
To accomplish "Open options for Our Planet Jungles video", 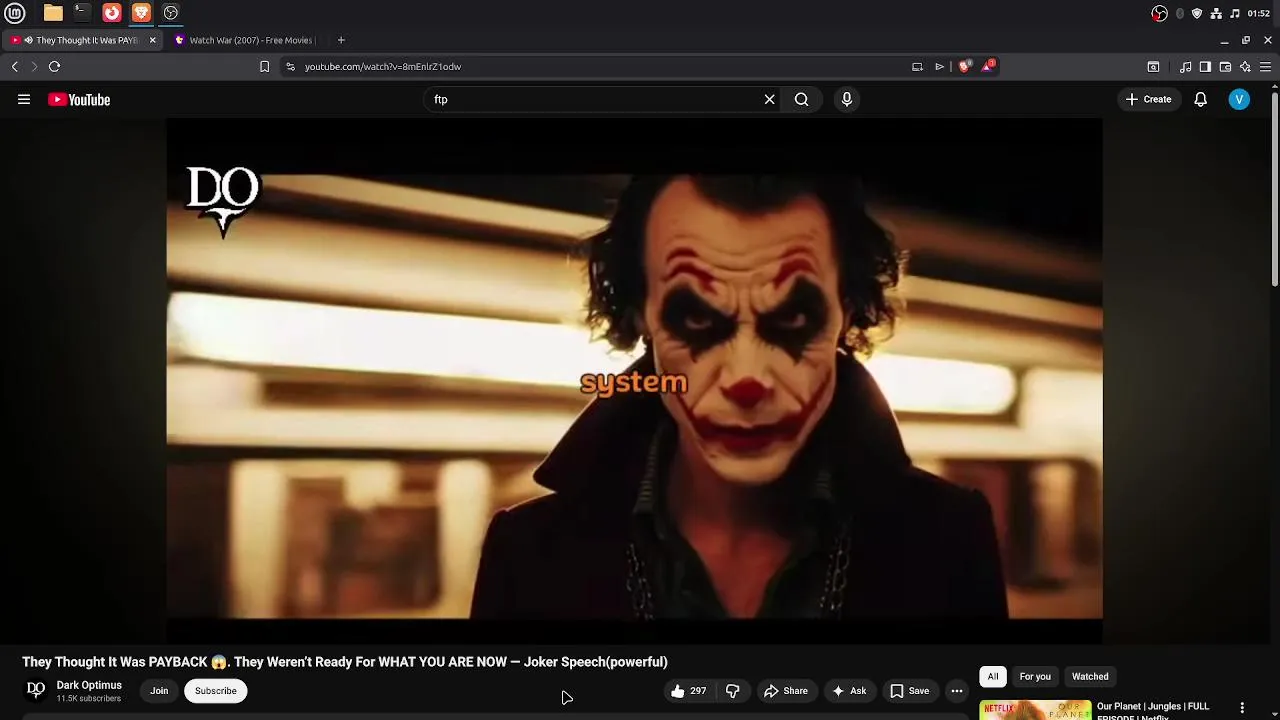I will point(1242,708).
